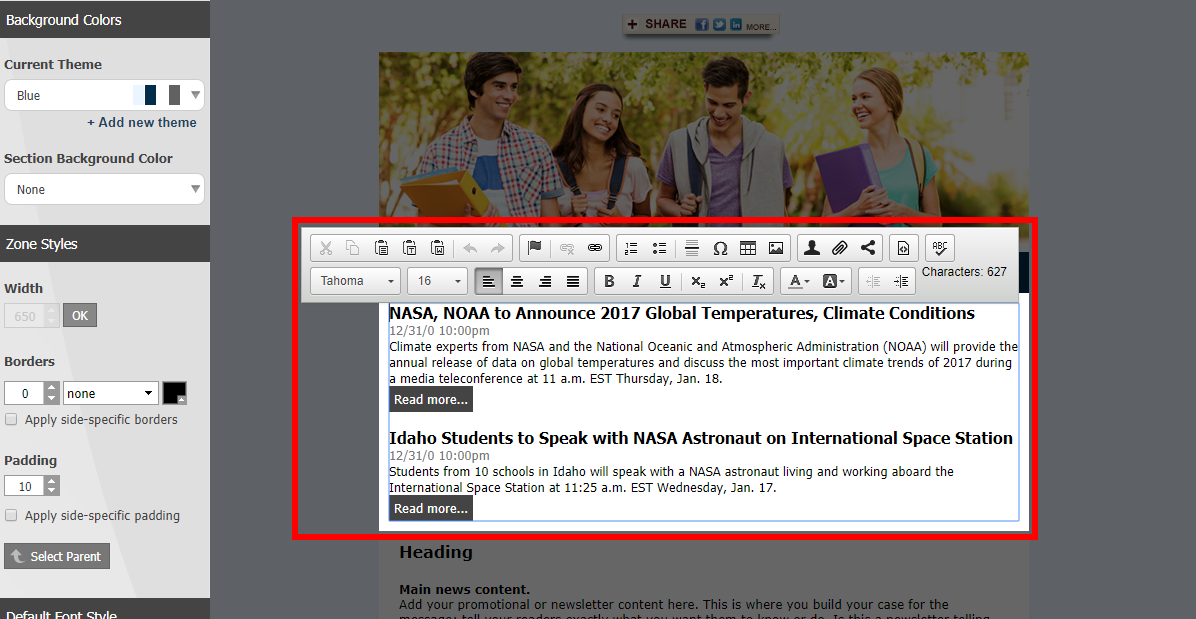
Task: Click the increase indent icon
Action: coord(901,281)
